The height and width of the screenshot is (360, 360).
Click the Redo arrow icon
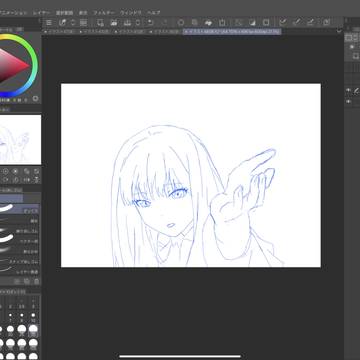coord(164,23)
